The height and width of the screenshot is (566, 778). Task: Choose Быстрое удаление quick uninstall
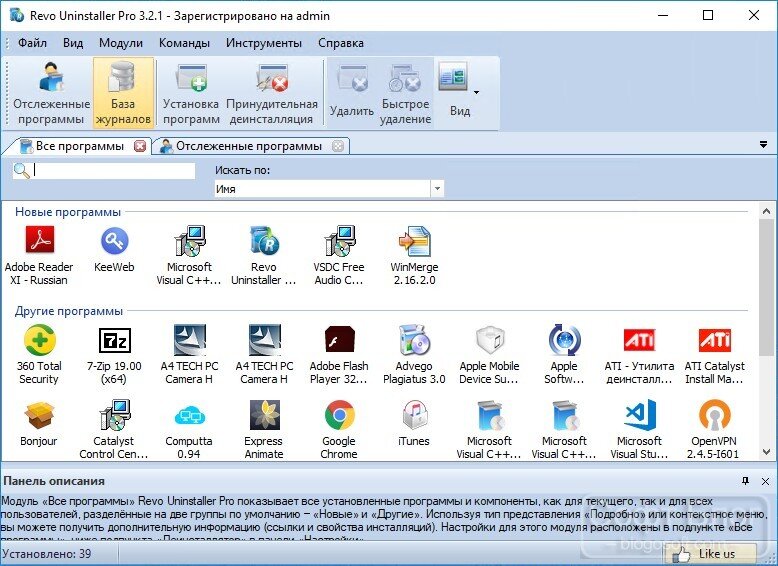pos(405,93)
